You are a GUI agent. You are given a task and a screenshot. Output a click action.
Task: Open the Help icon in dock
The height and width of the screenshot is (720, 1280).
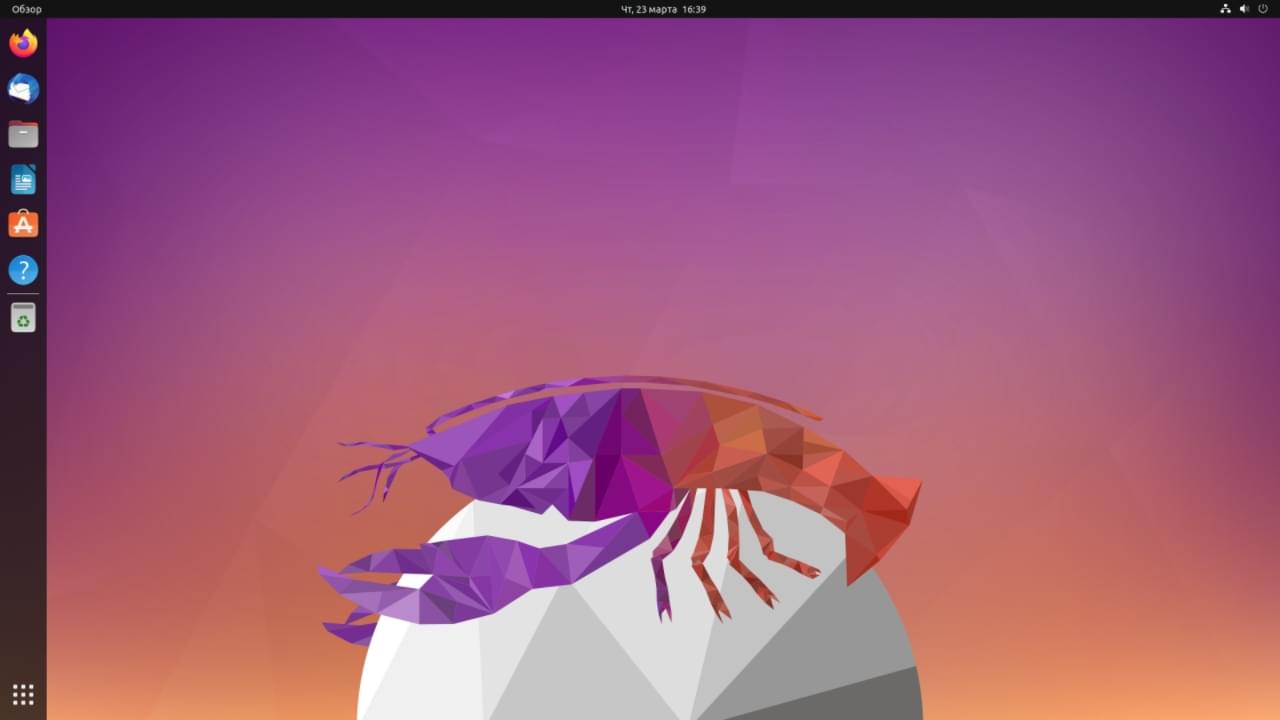(x=23, y=270)
